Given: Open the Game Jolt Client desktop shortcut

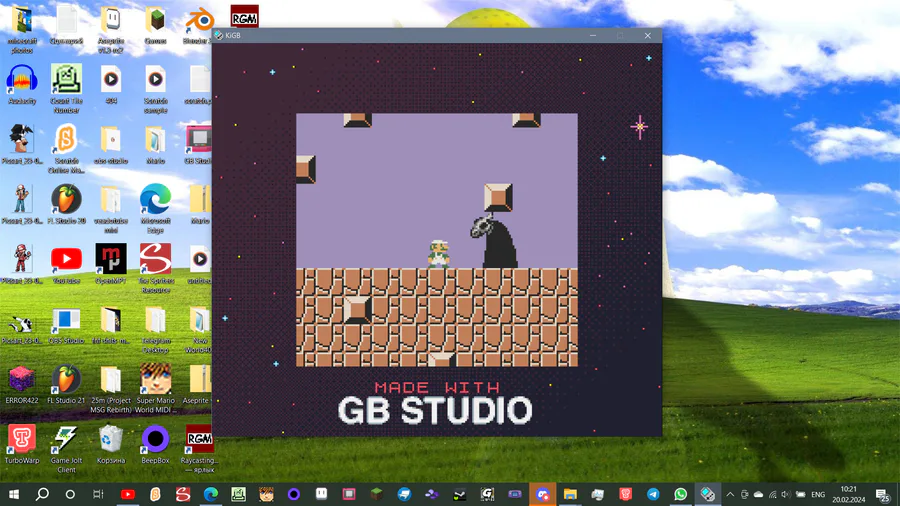Looking at the screenshot, I should 66,449.
